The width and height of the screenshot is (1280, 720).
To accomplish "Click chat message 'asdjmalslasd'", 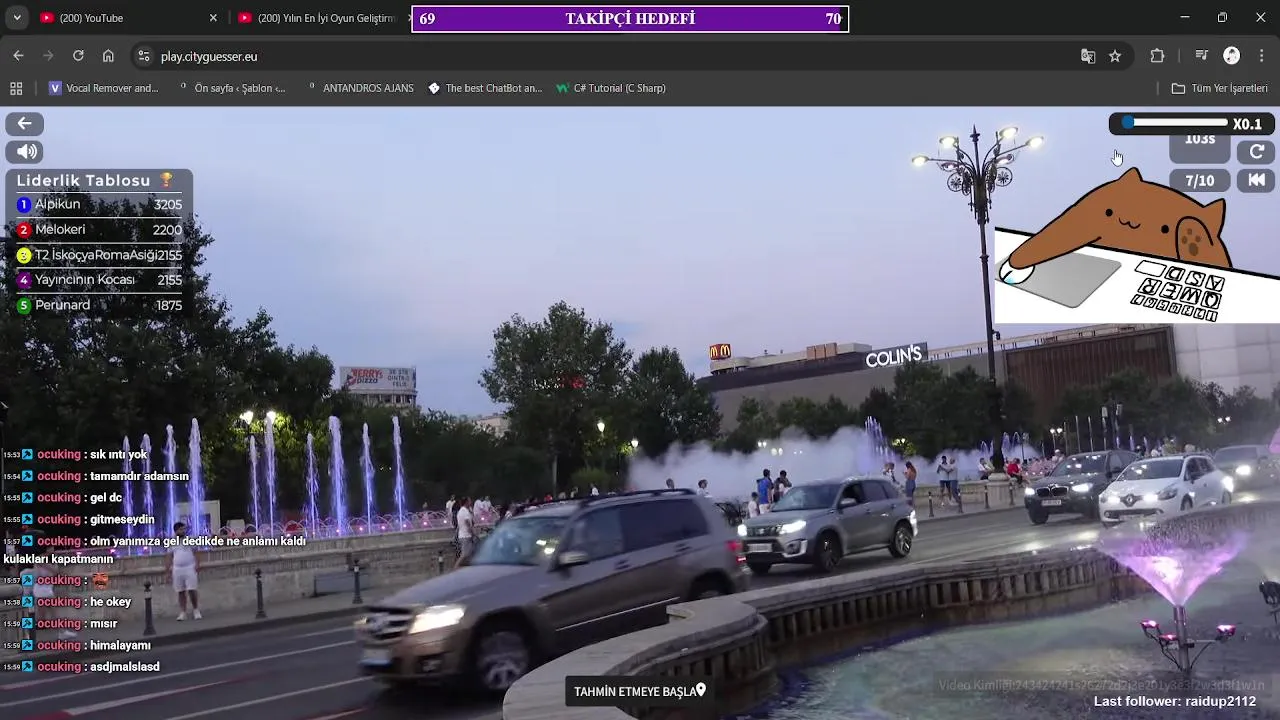I will click(x=124, y=667).
